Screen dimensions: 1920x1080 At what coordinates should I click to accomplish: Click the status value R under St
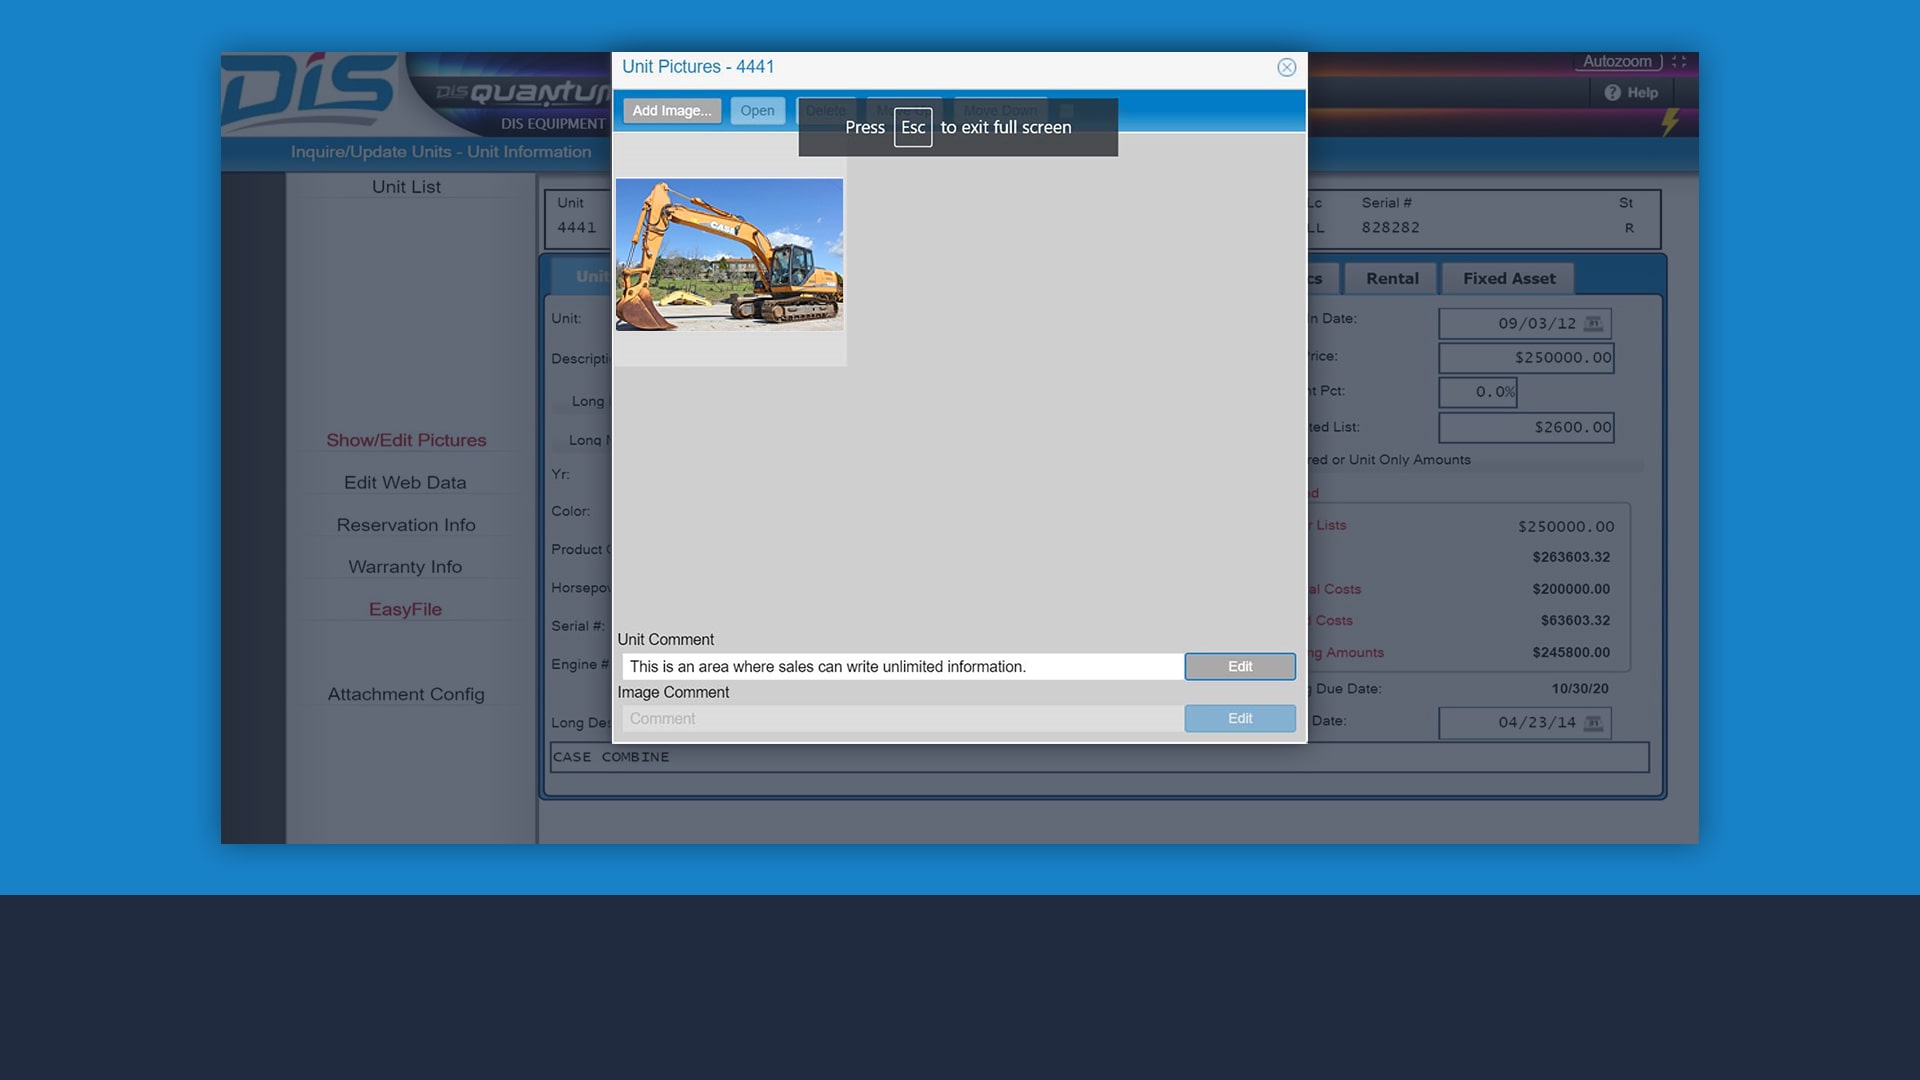pos(1629,228)
